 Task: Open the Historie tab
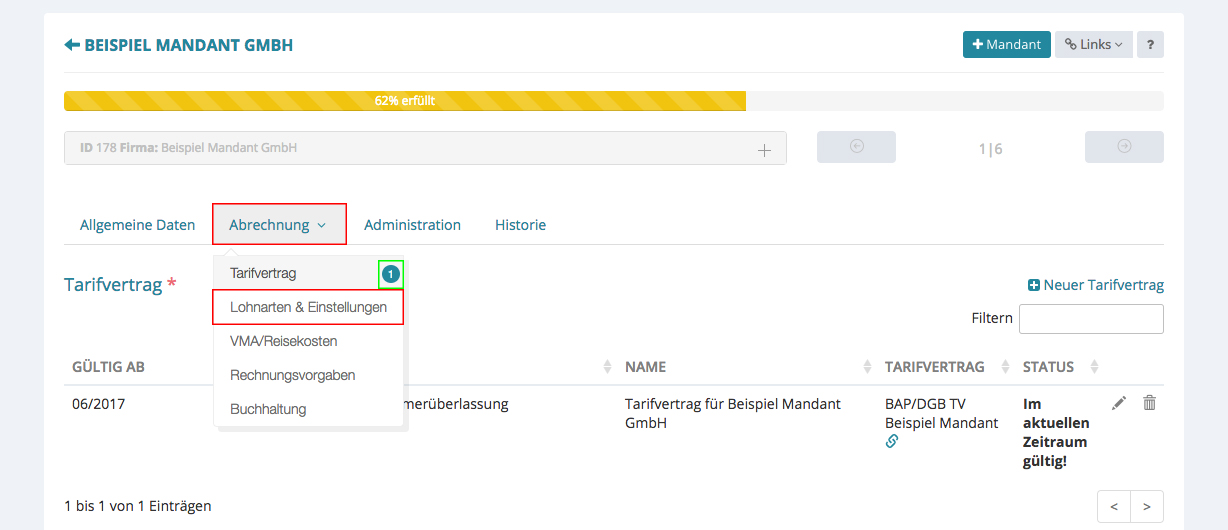(x=520, y=225)
